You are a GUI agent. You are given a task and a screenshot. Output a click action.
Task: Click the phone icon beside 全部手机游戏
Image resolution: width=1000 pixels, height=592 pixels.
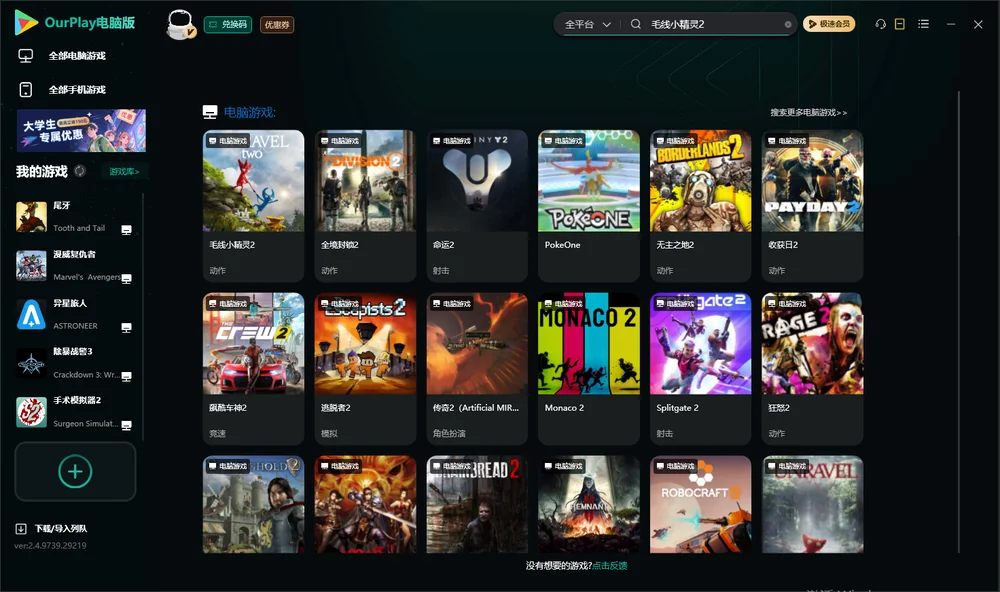coord(26,90)
